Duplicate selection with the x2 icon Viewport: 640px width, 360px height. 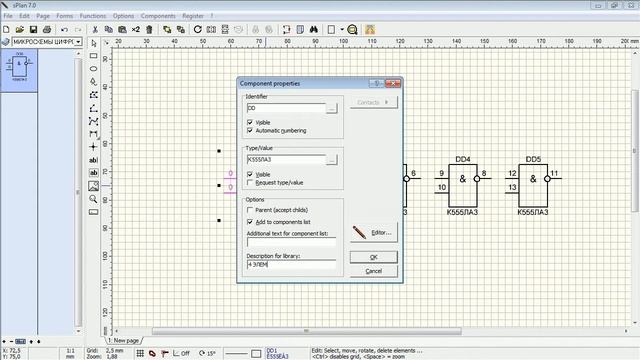tap(136, 29)
